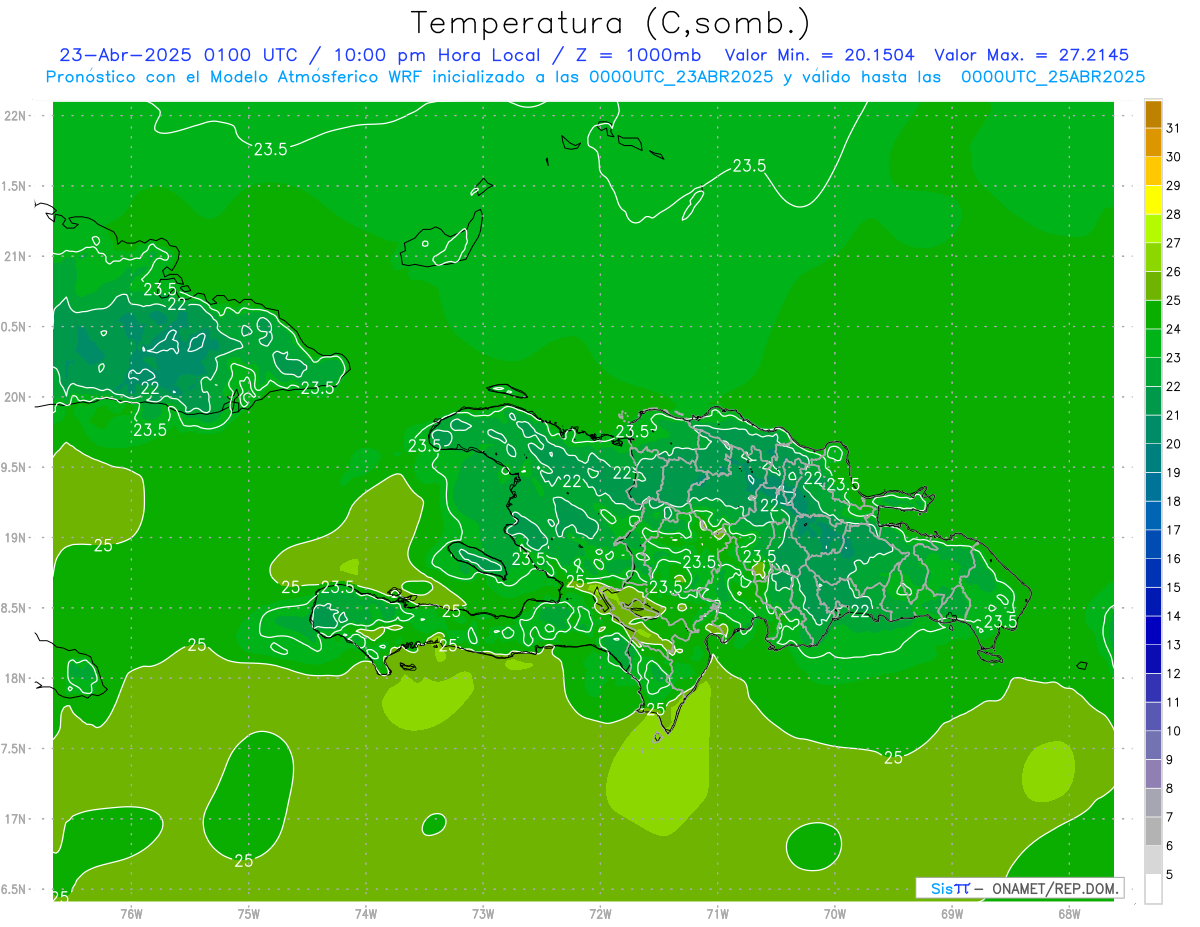The image size is (1200, 927).
Task: Click the "Sisπ" logo text
Action: (x=949, y=888)
